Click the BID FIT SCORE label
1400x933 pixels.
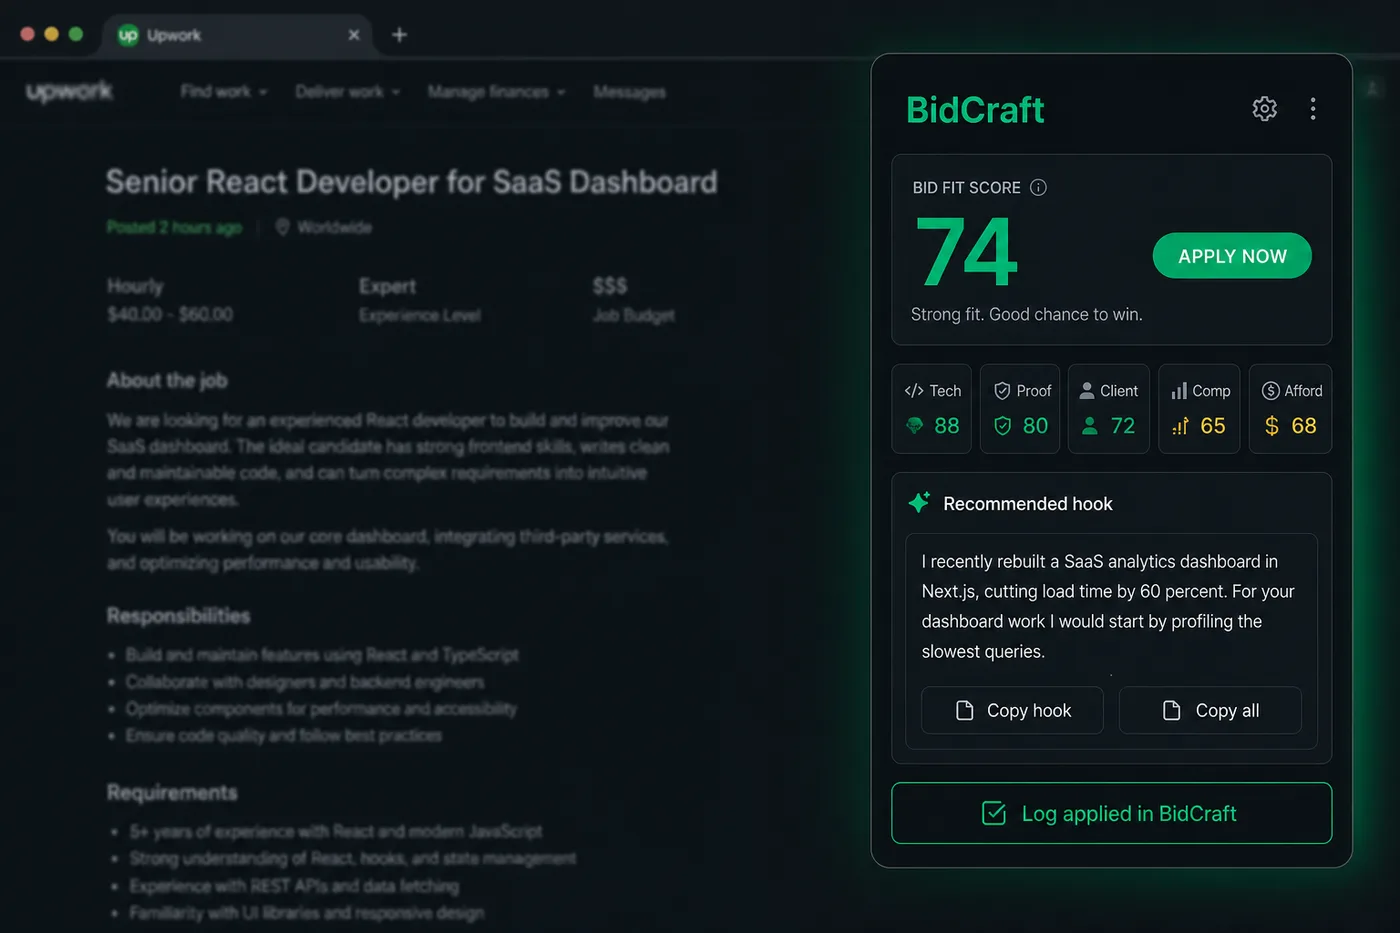(x=966, y=187)
